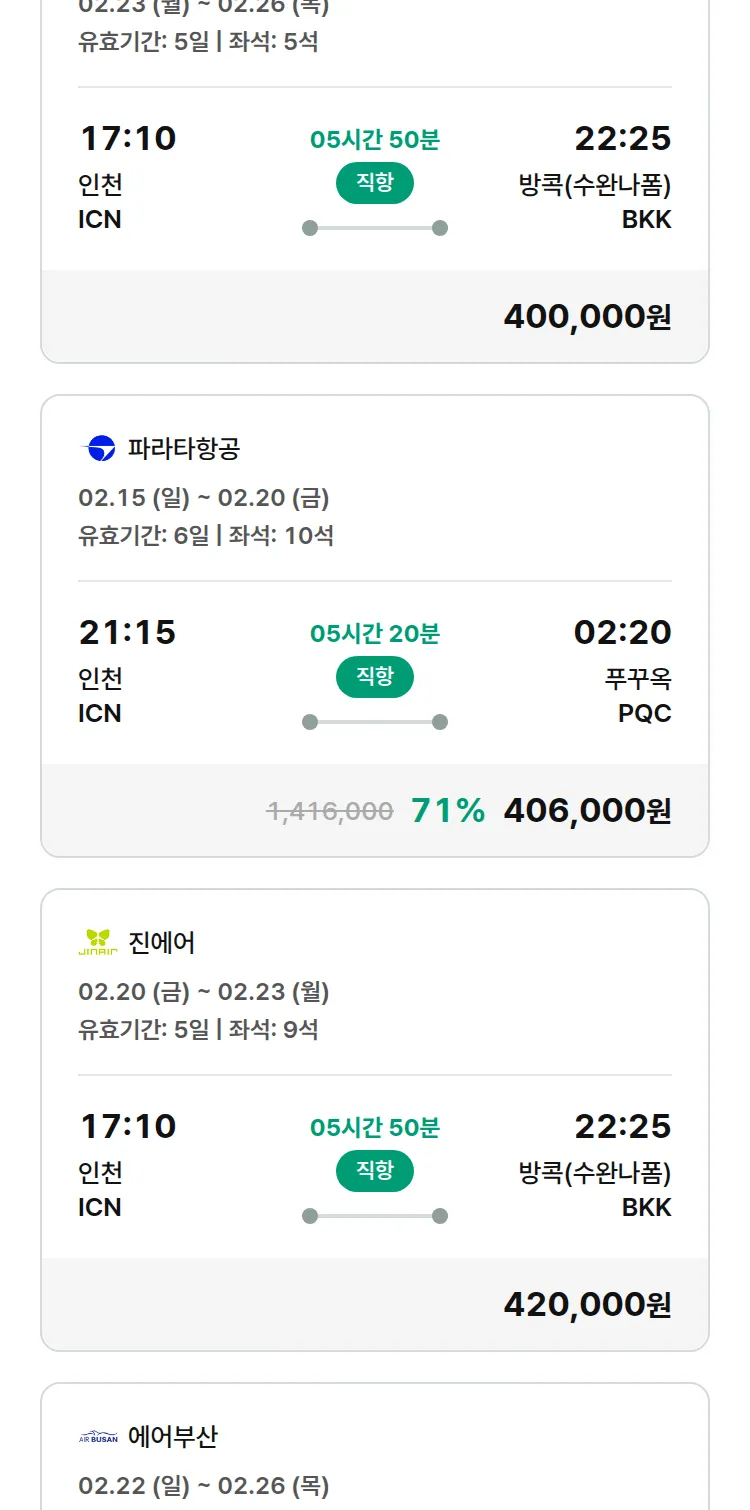The width and height of the screenshot is (750, 1510).
Task: Click the crossed-out 1,416,000 original price
Action: pos(330,811)
